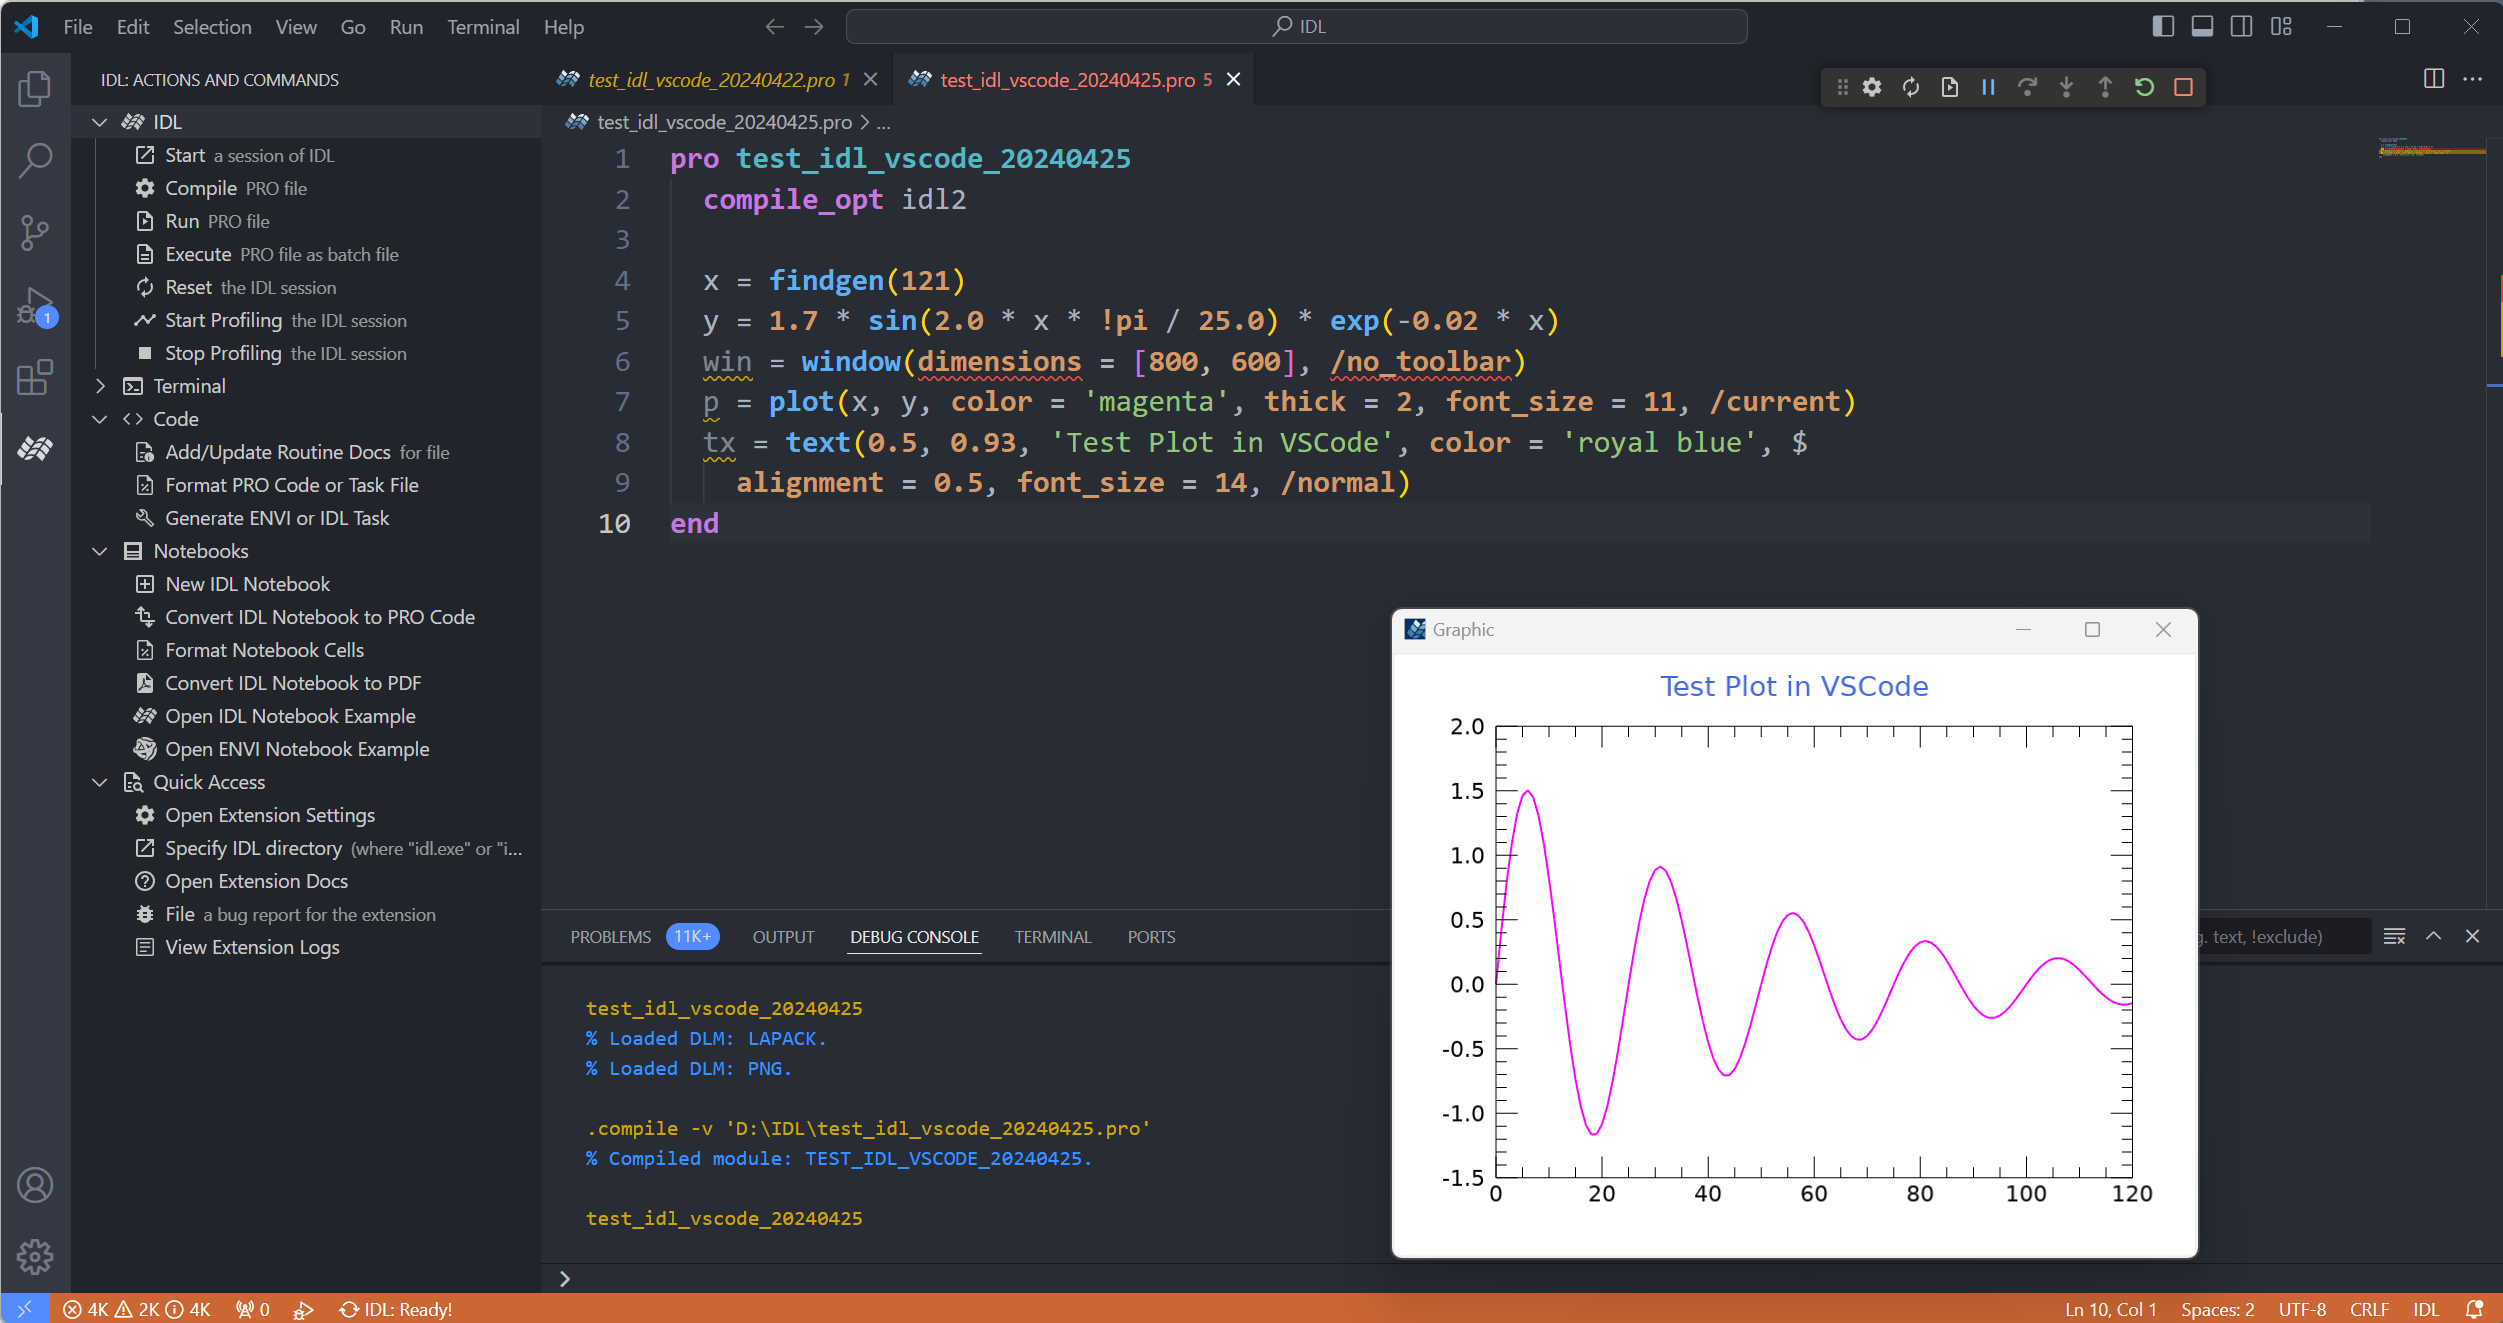The image size is (2503, 1323).
Task: Switch to the TERMINAL panel tab
Action: 1052,937
